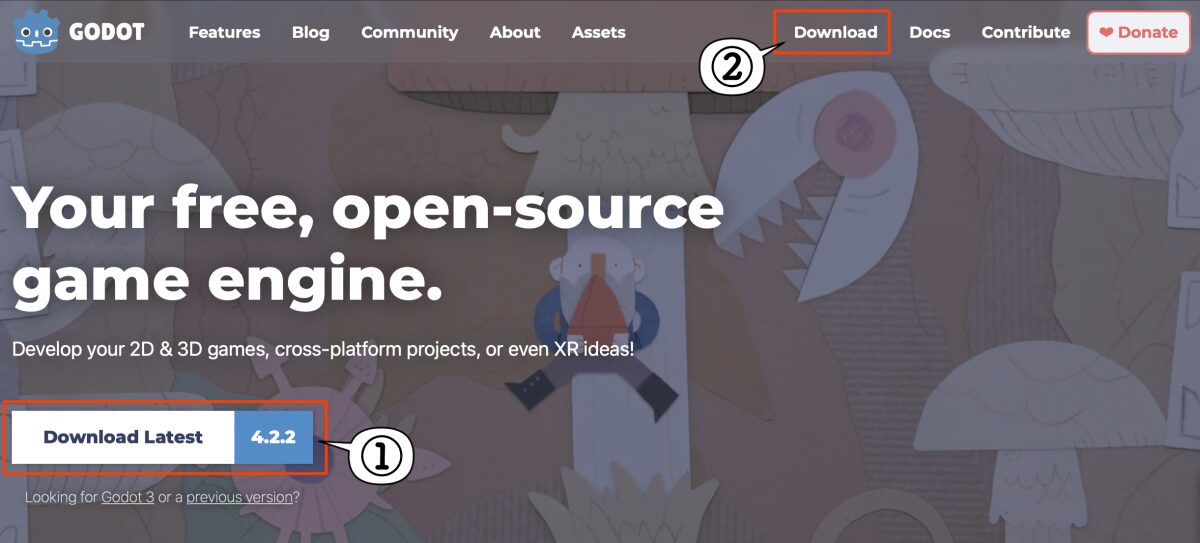This screenshot has width=1200, height=543.
Task: Click the headline 'Your free, open-source game engine.'
Action: pos(367,244)
